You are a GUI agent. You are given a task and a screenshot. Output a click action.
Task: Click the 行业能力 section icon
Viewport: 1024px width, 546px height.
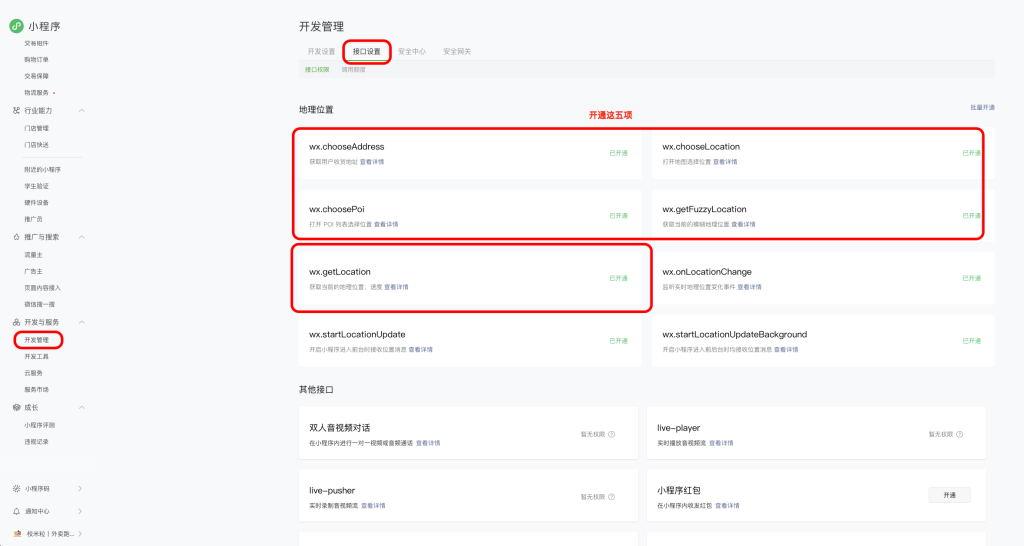(16, 110)
